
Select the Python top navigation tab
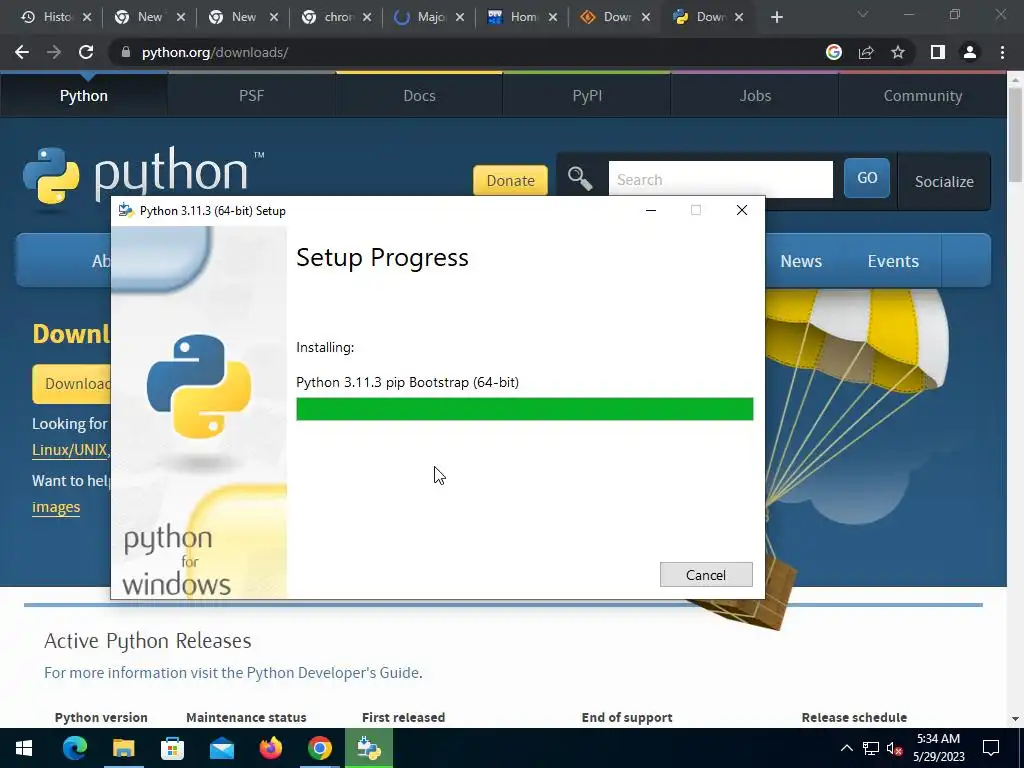84,96
